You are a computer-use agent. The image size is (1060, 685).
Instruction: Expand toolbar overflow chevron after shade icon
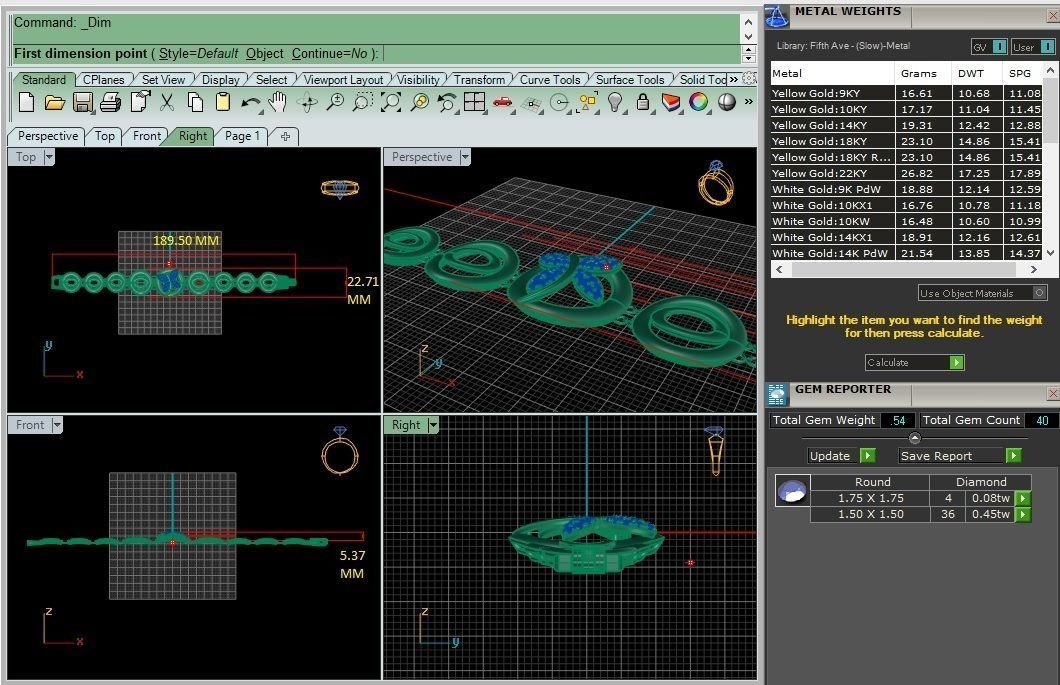point(748,101)
